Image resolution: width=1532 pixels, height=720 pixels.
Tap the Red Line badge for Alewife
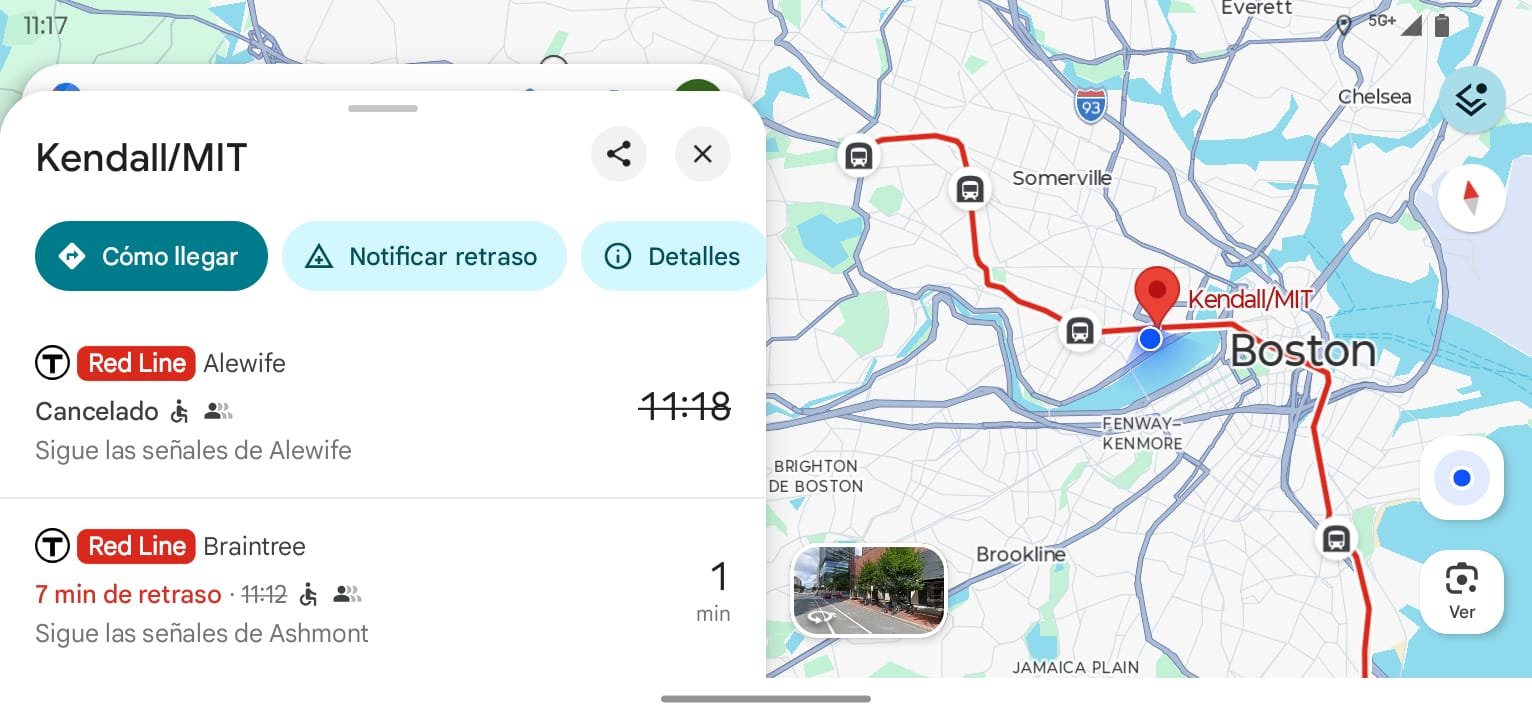click(136, 363)
